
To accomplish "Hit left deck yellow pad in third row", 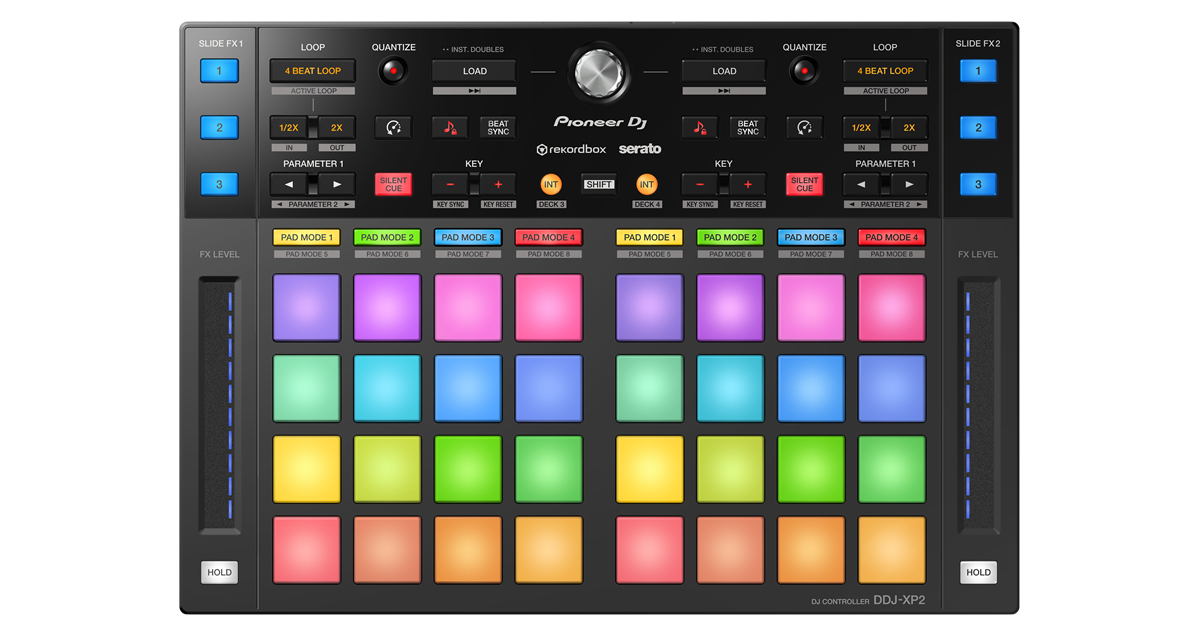I will pos(306,469).
